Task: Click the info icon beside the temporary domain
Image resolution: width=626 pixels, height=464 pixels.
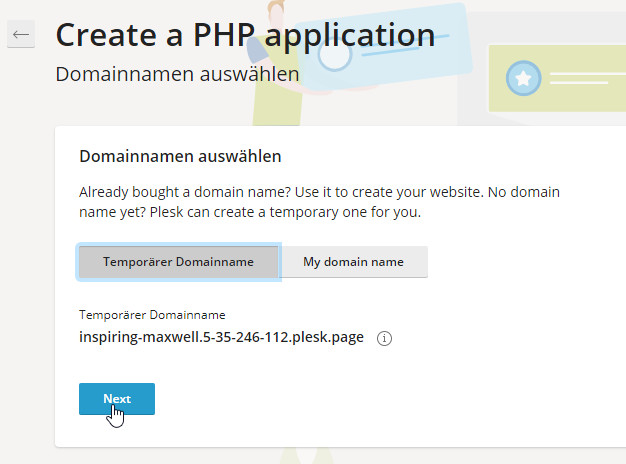Action: [385, 338]
